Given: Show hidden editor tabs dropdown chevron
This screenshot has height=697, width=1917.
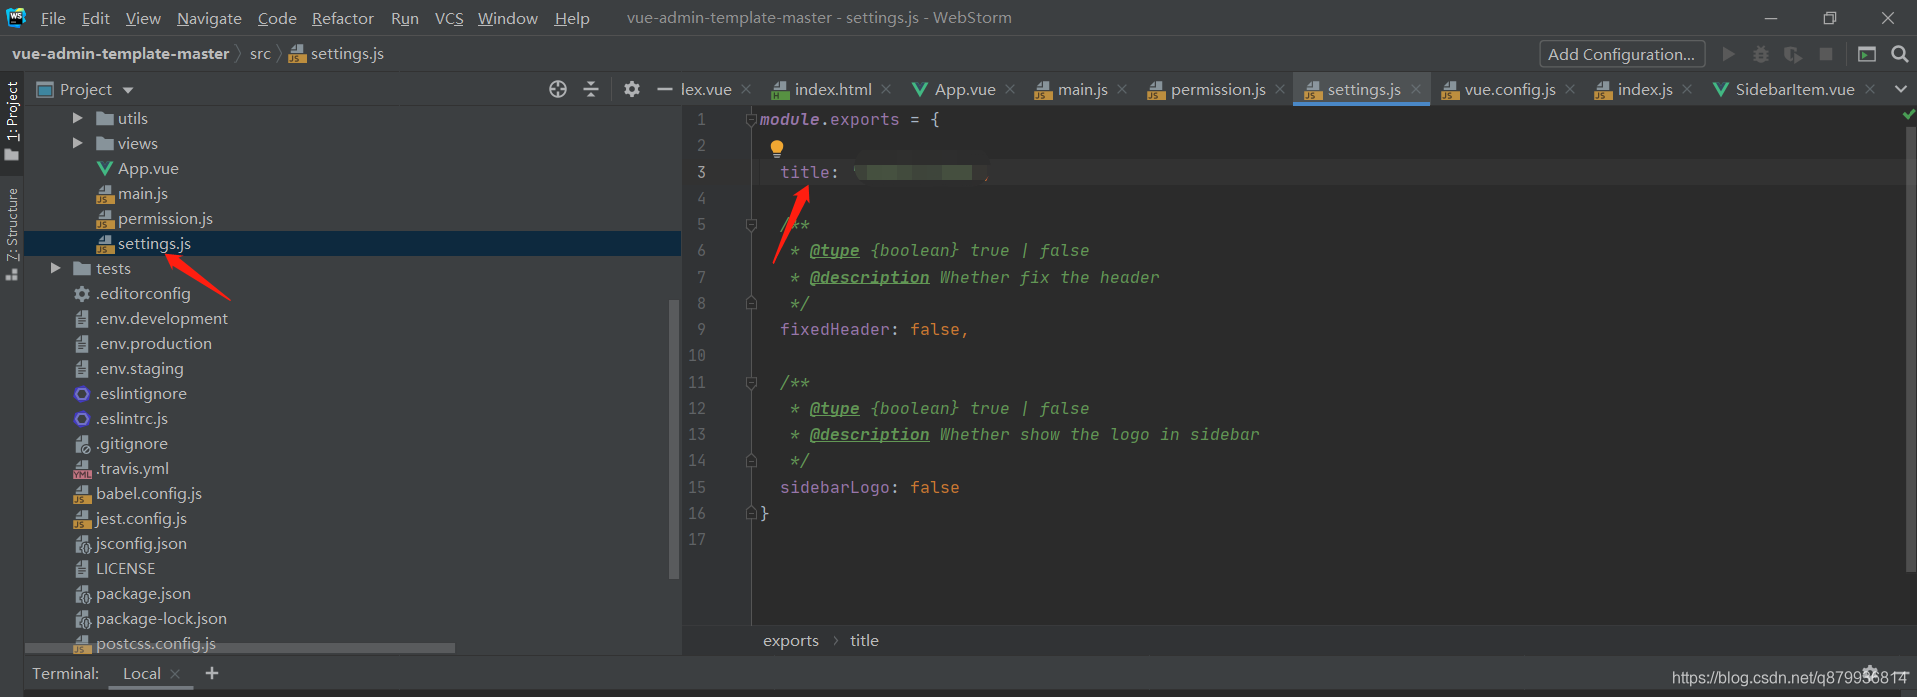Looking at the screenshot, I should pyautogui.click(x=1900, y=89).
